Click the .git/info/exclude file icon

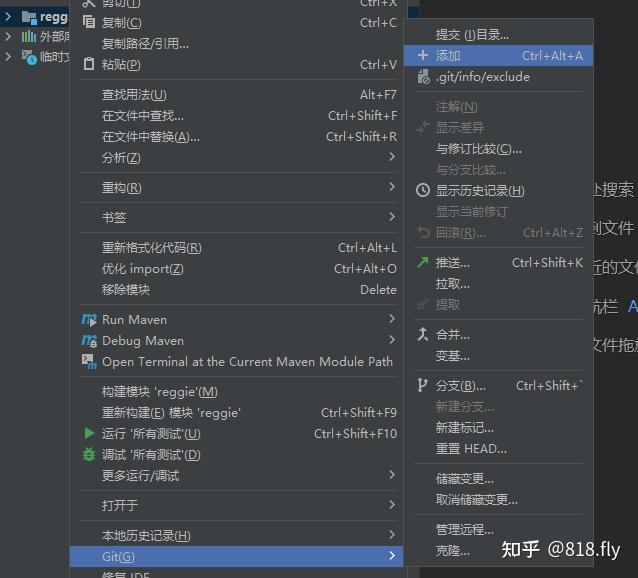[423, 76]
